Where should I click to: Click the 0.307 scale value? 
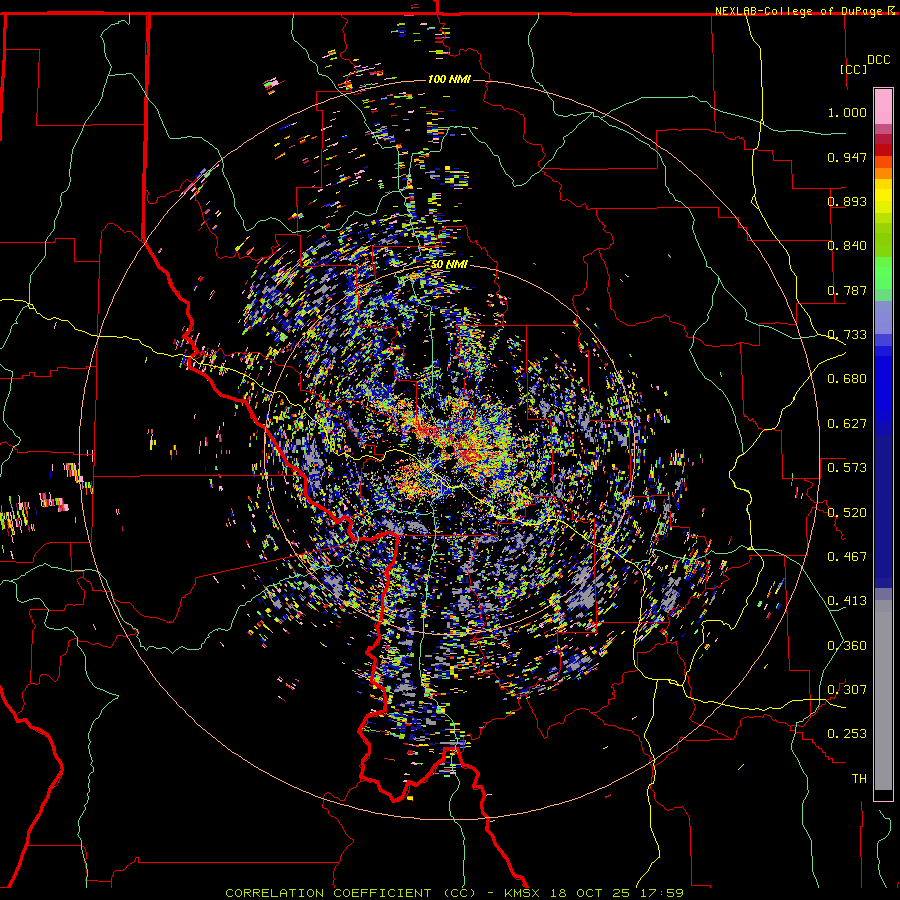847,690
